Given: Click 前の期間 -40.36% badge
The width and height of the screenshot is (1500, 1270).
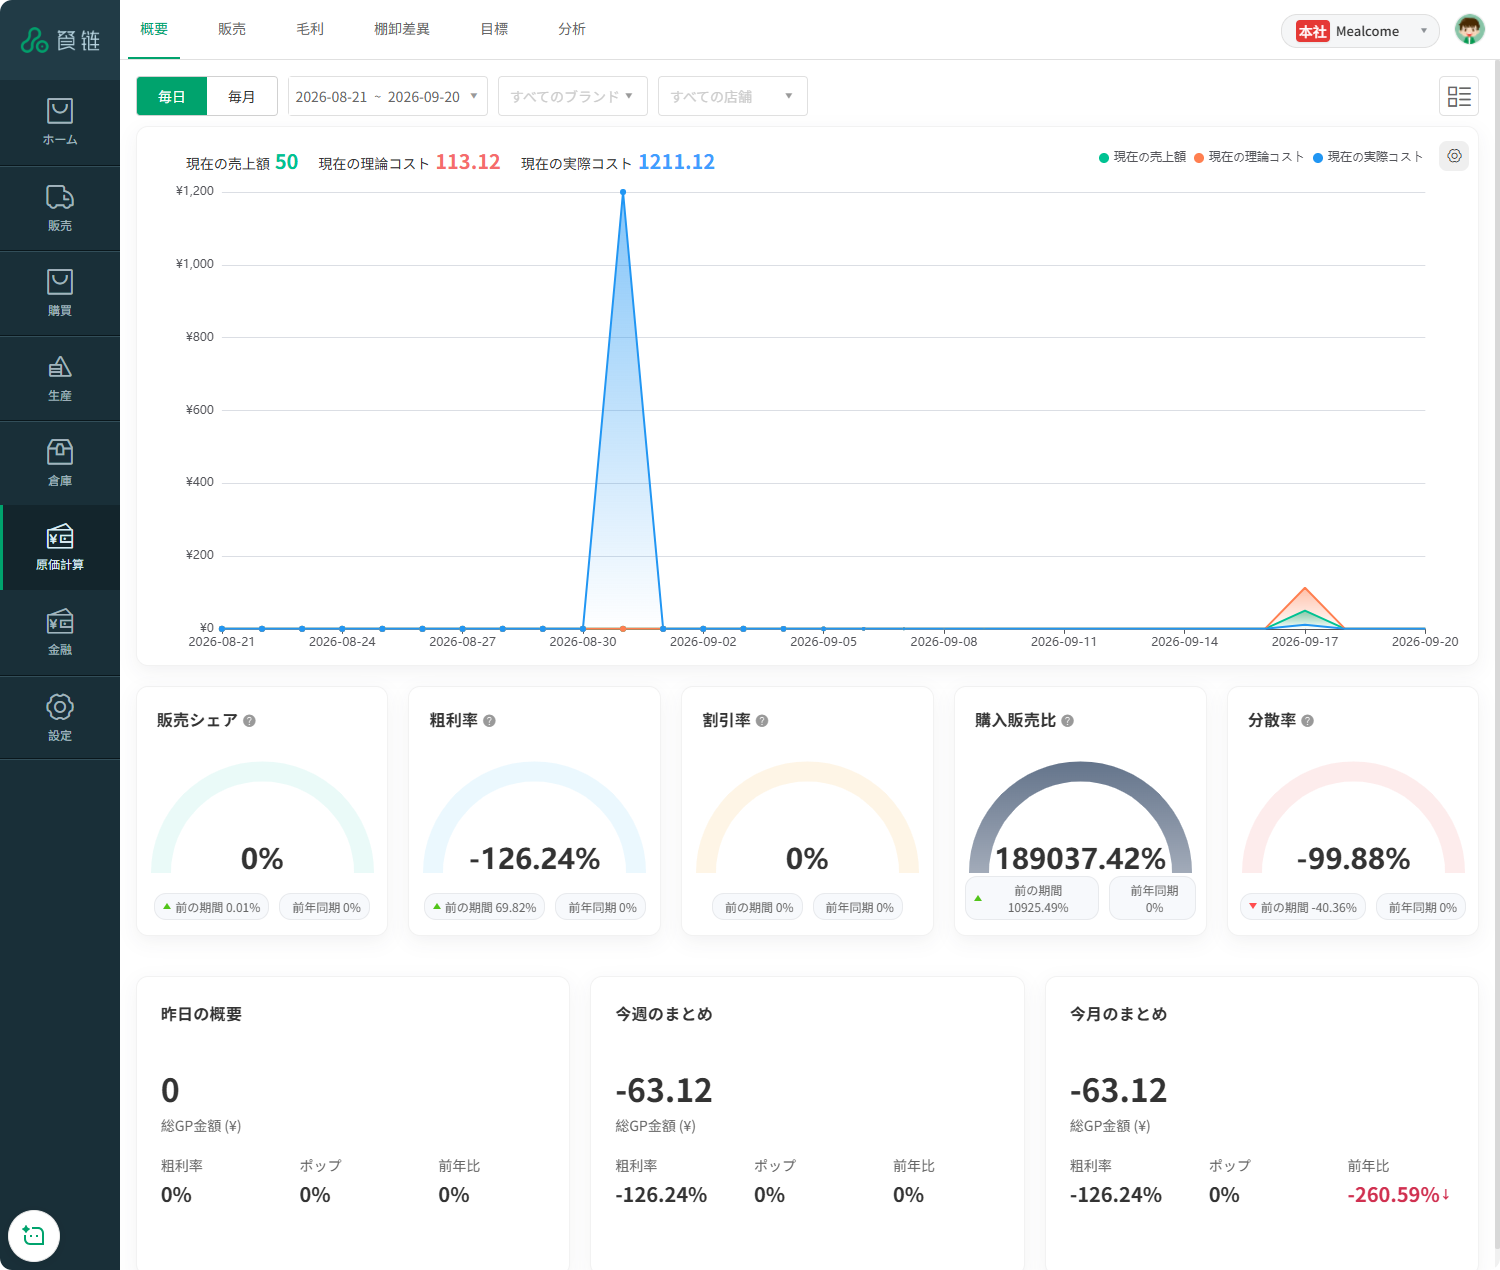Looking at the screenshot, I should tap(1304, 907).
